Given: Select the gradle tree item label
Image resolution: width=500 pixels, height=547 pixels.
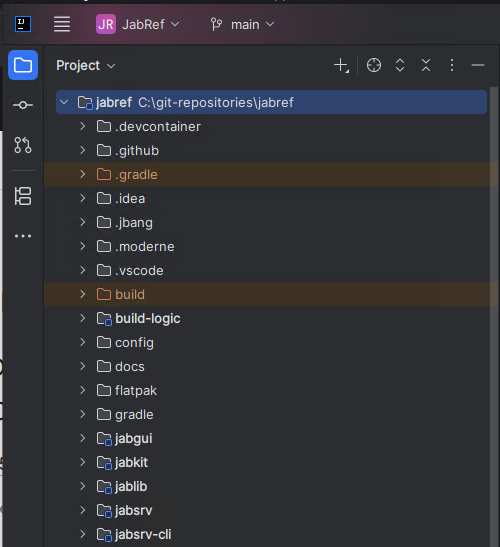Looking at the screenshot, I should pos(134,415).
